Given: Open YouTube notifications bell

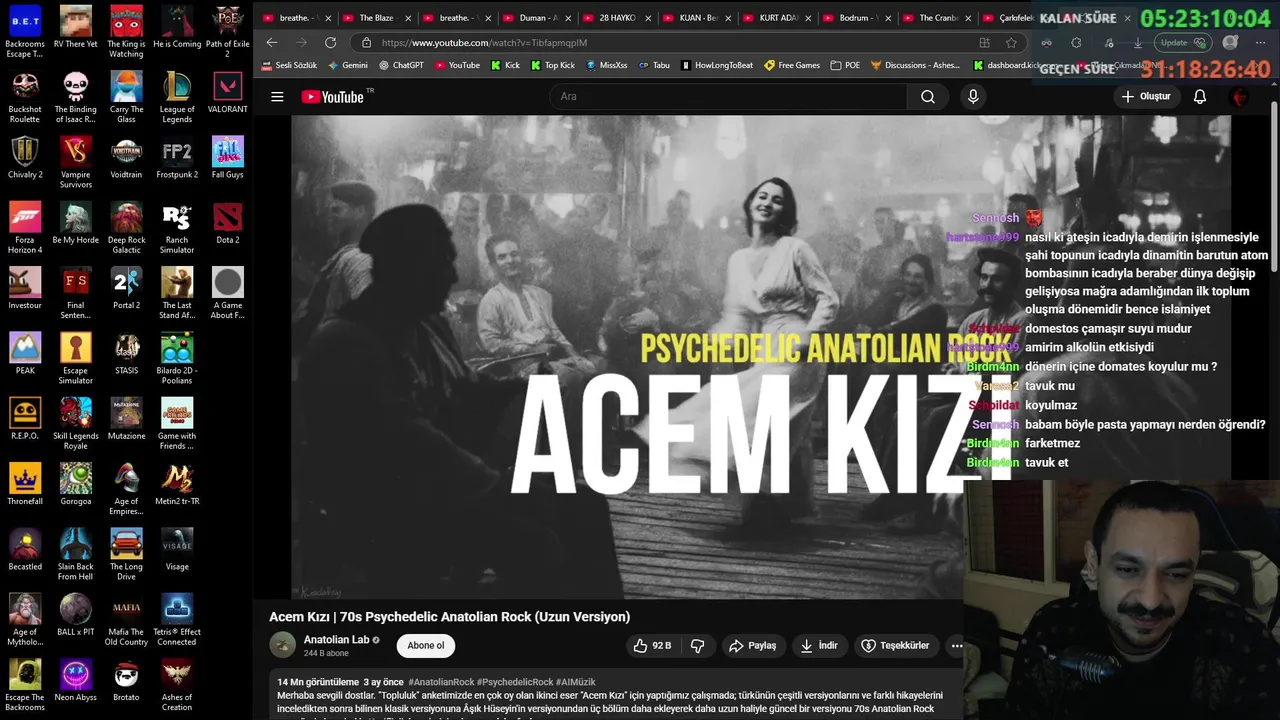Looking at the screenshot, I should 1200,97.
